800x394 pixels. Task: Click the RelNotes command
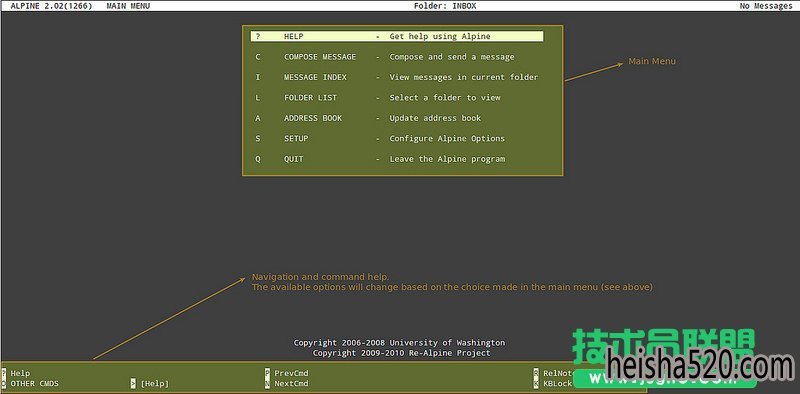[x=558, y=374]
